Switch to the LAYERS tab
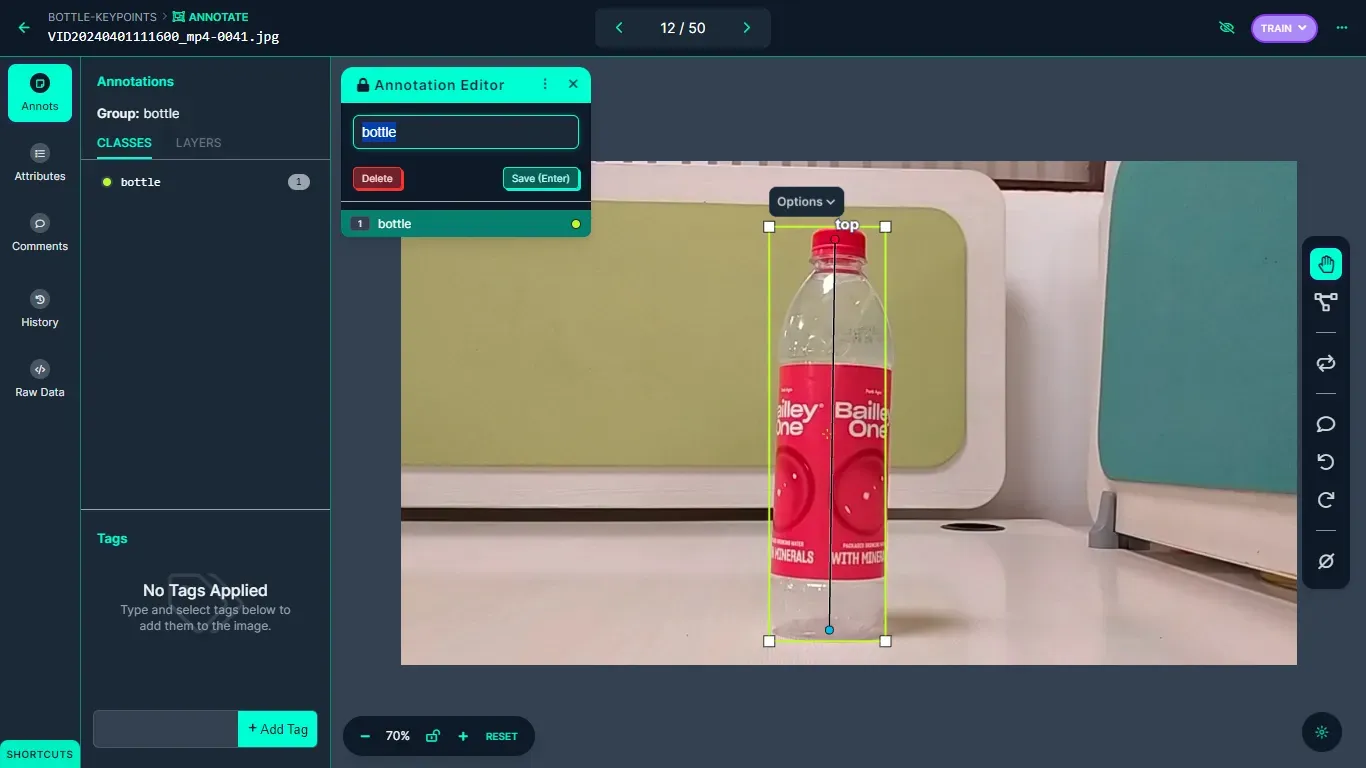1366x768 pixels. pos(197,143)
